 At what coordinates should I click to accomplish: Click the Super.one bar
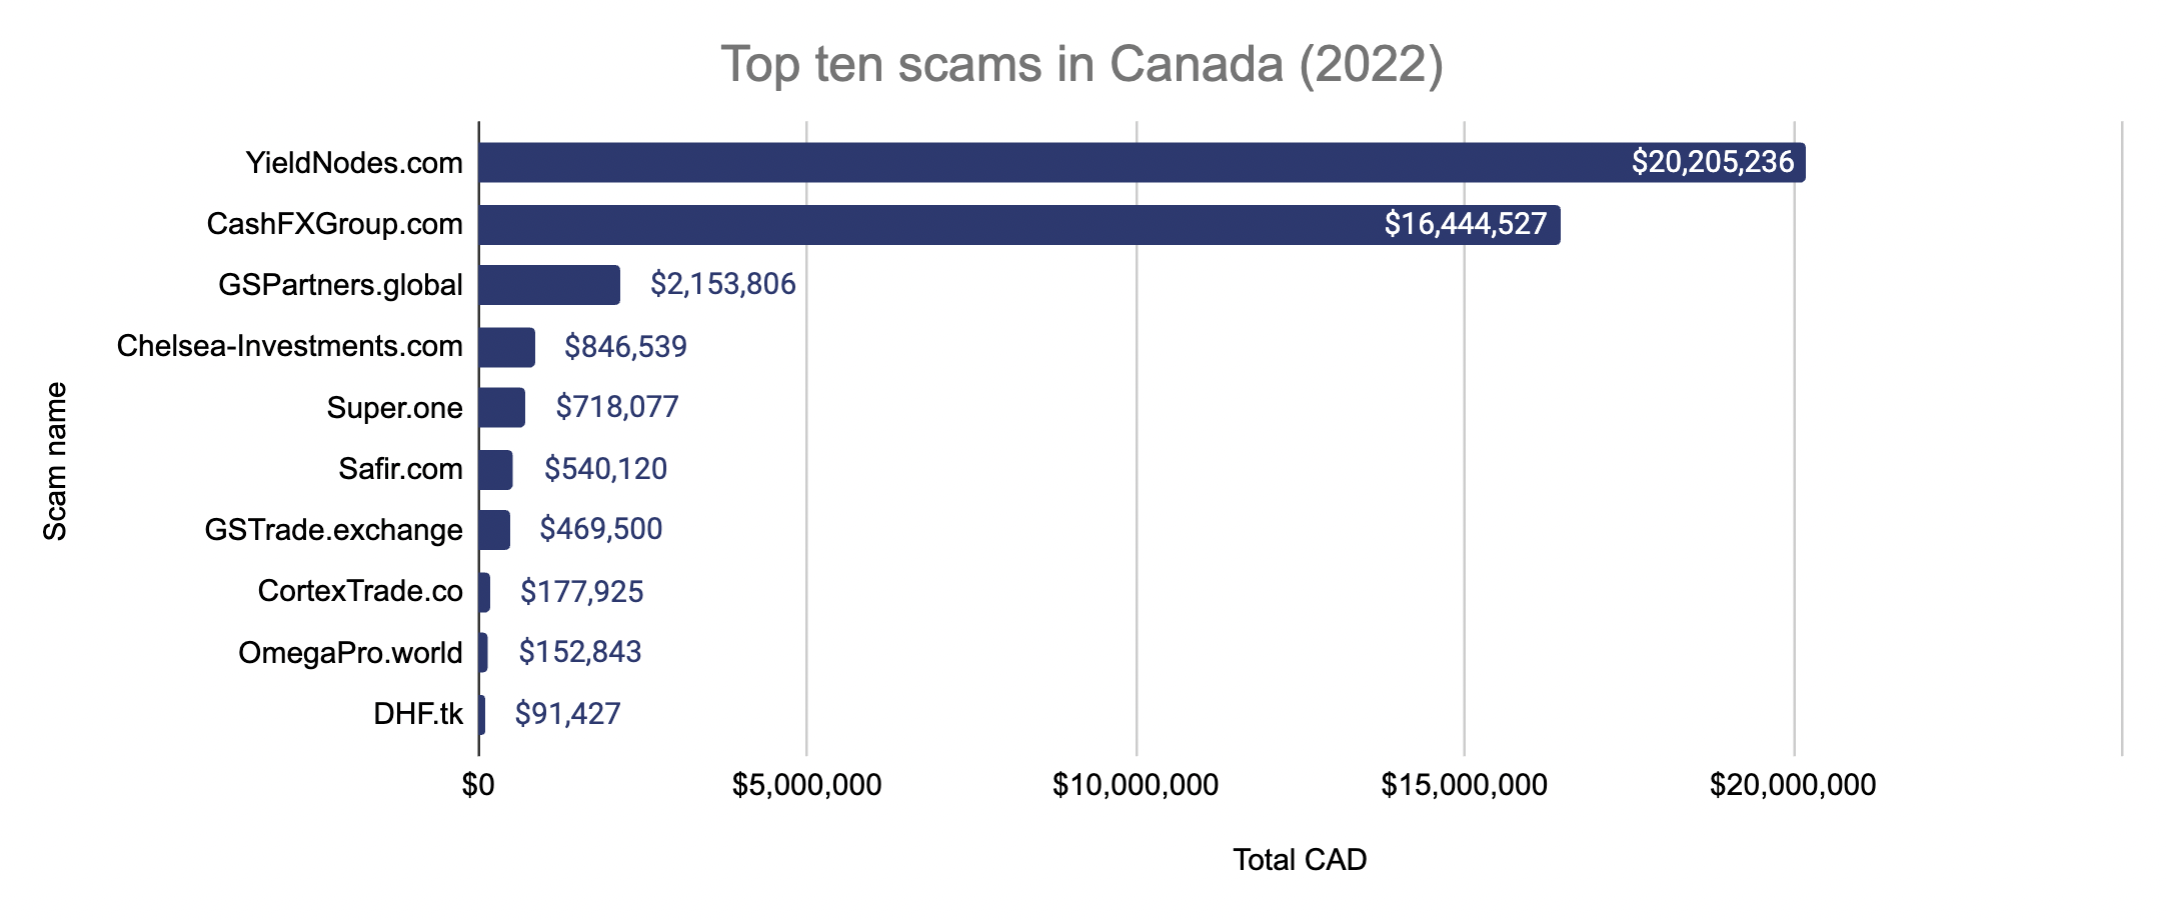[x=502, y=408]
